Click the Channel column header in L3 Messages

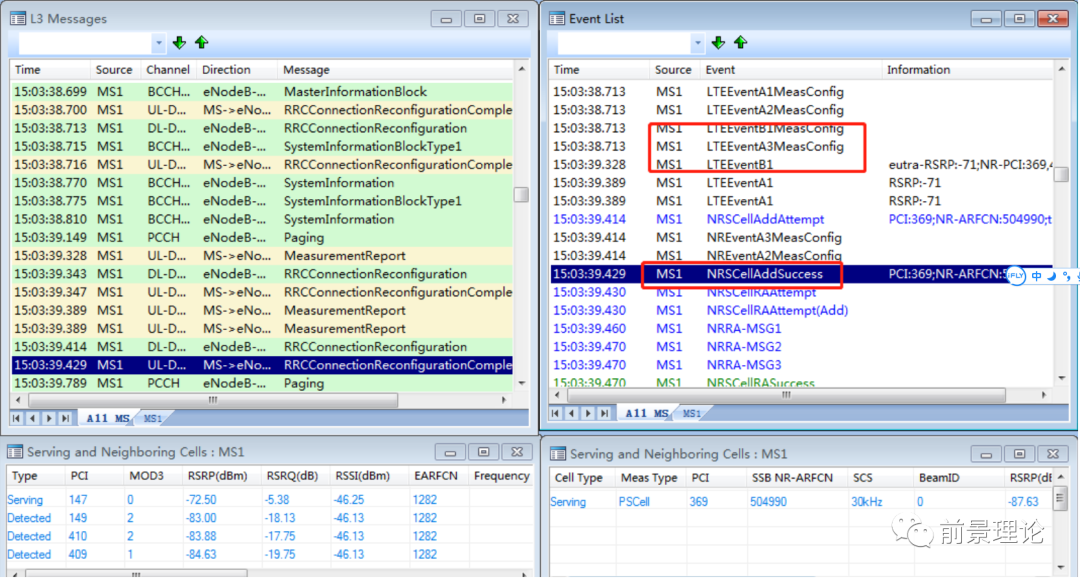(168, 70)
